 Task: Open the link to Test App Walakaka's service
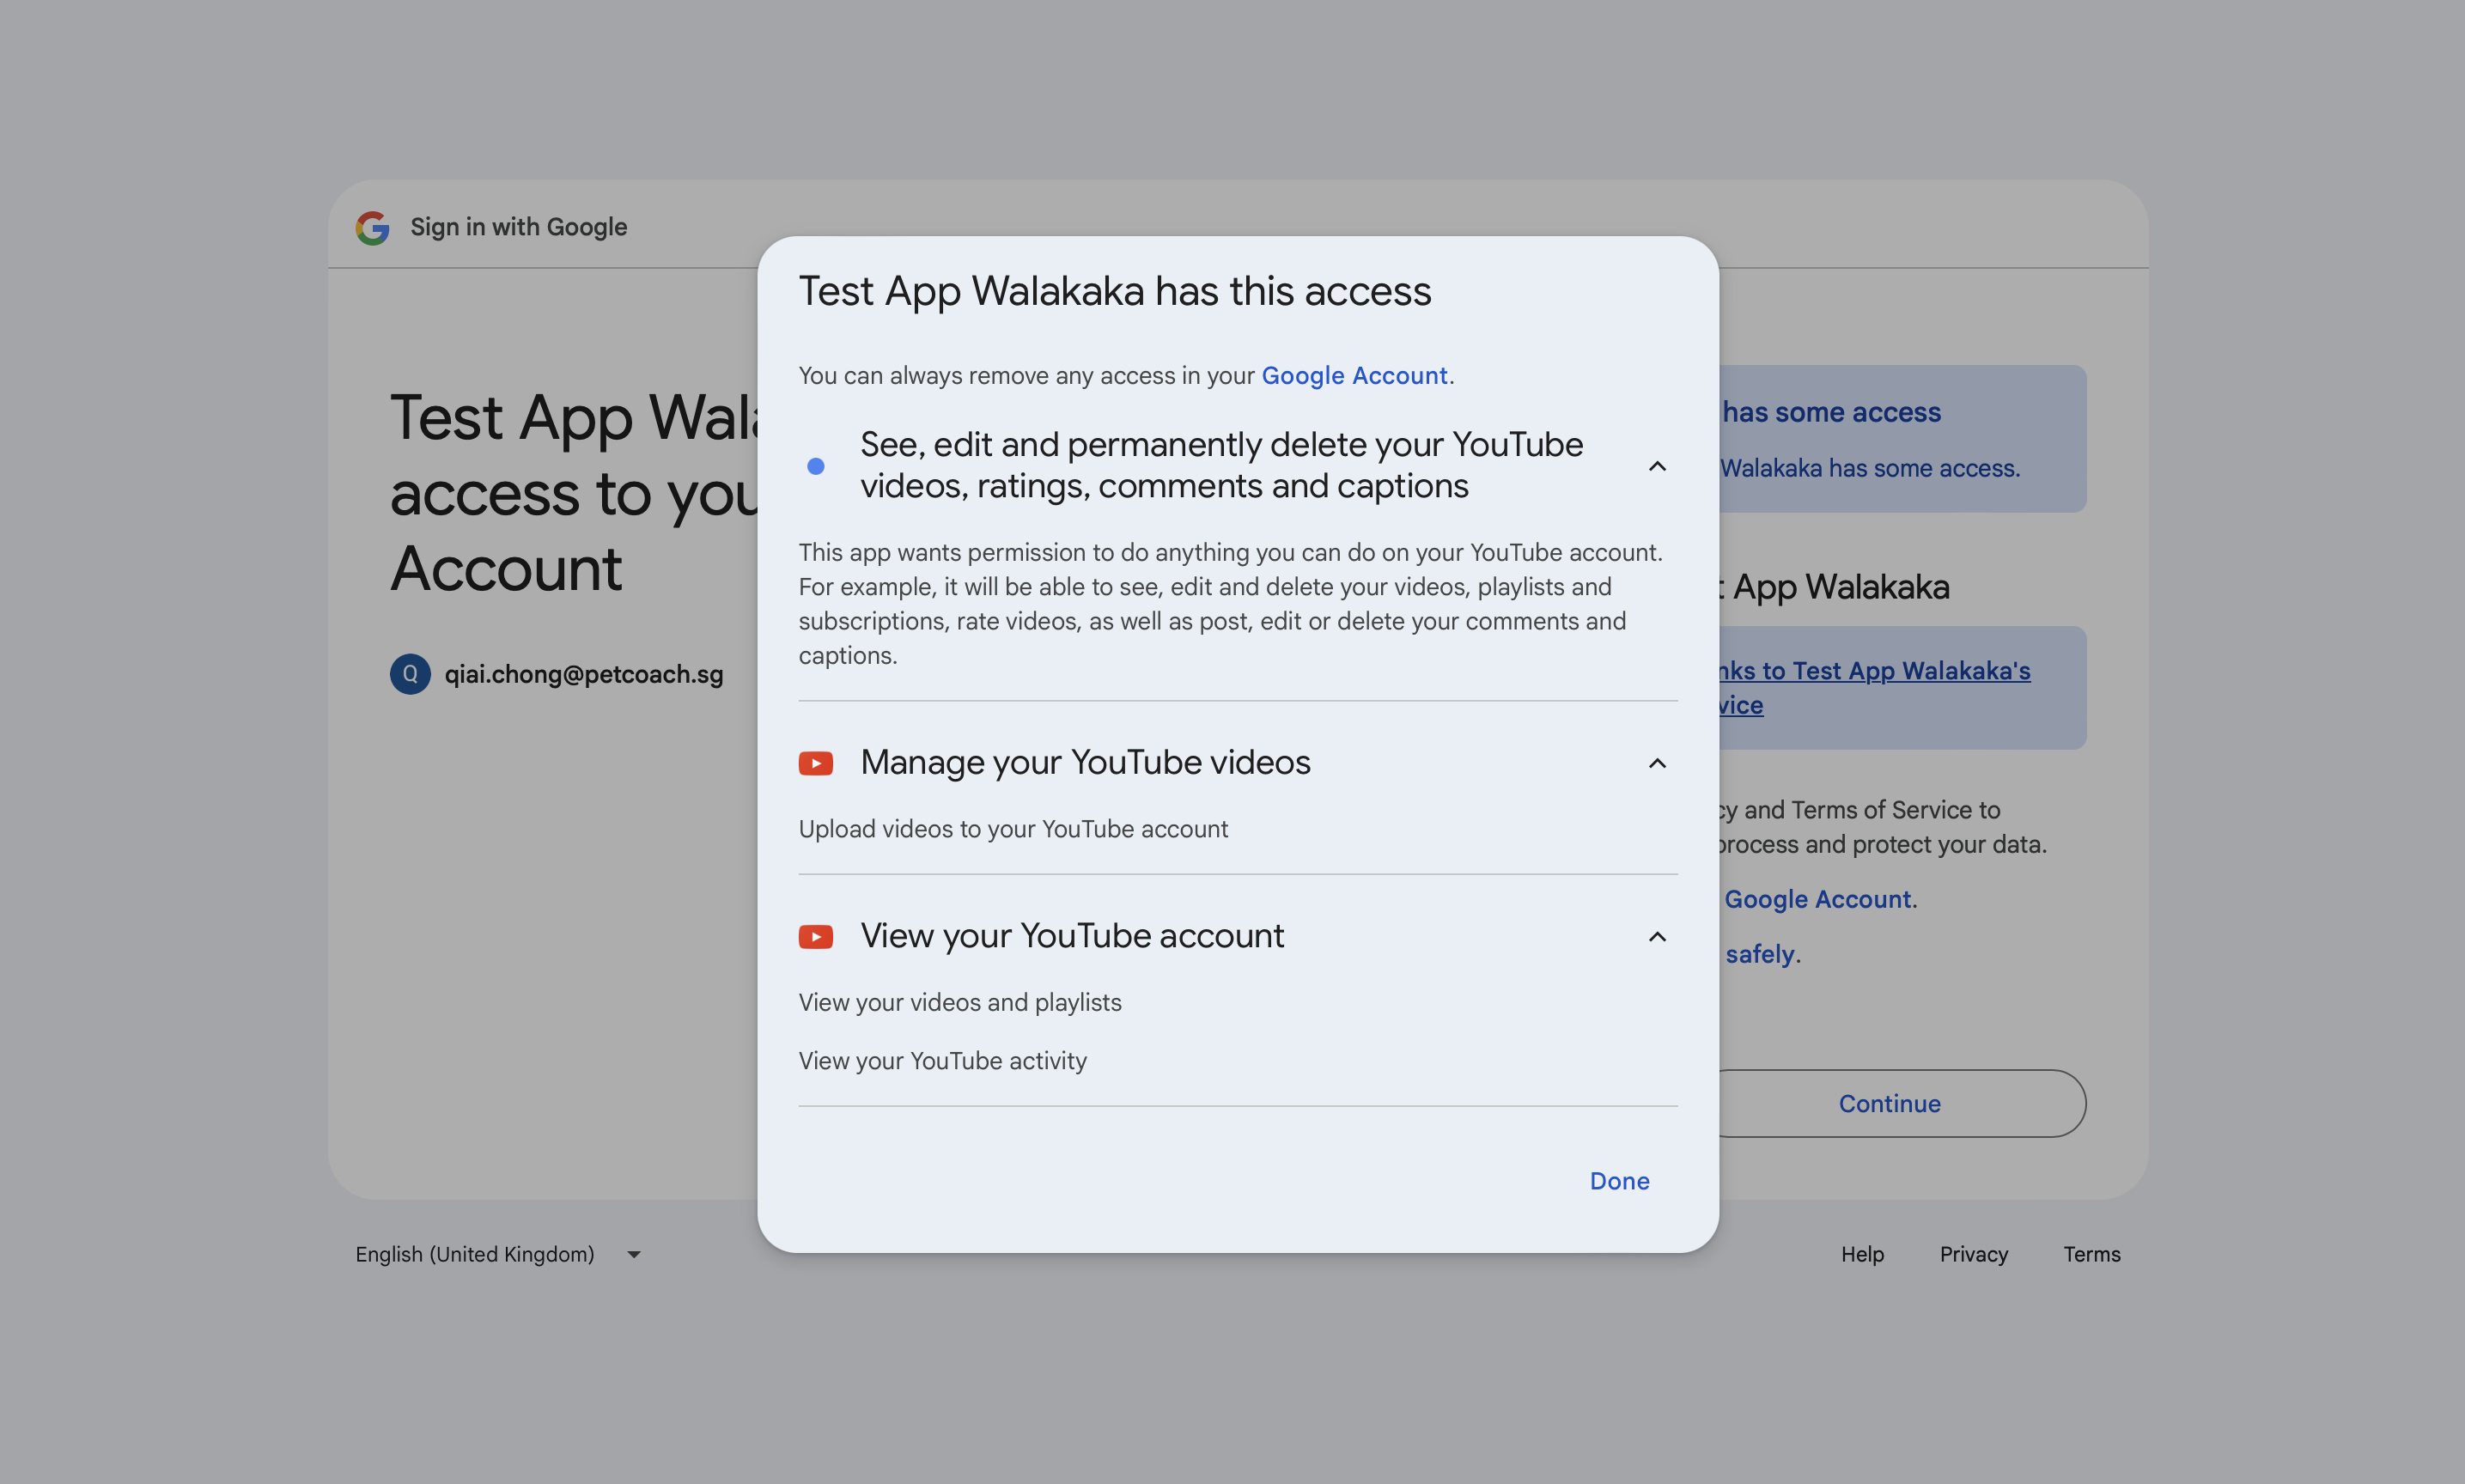coord(1875,687)
